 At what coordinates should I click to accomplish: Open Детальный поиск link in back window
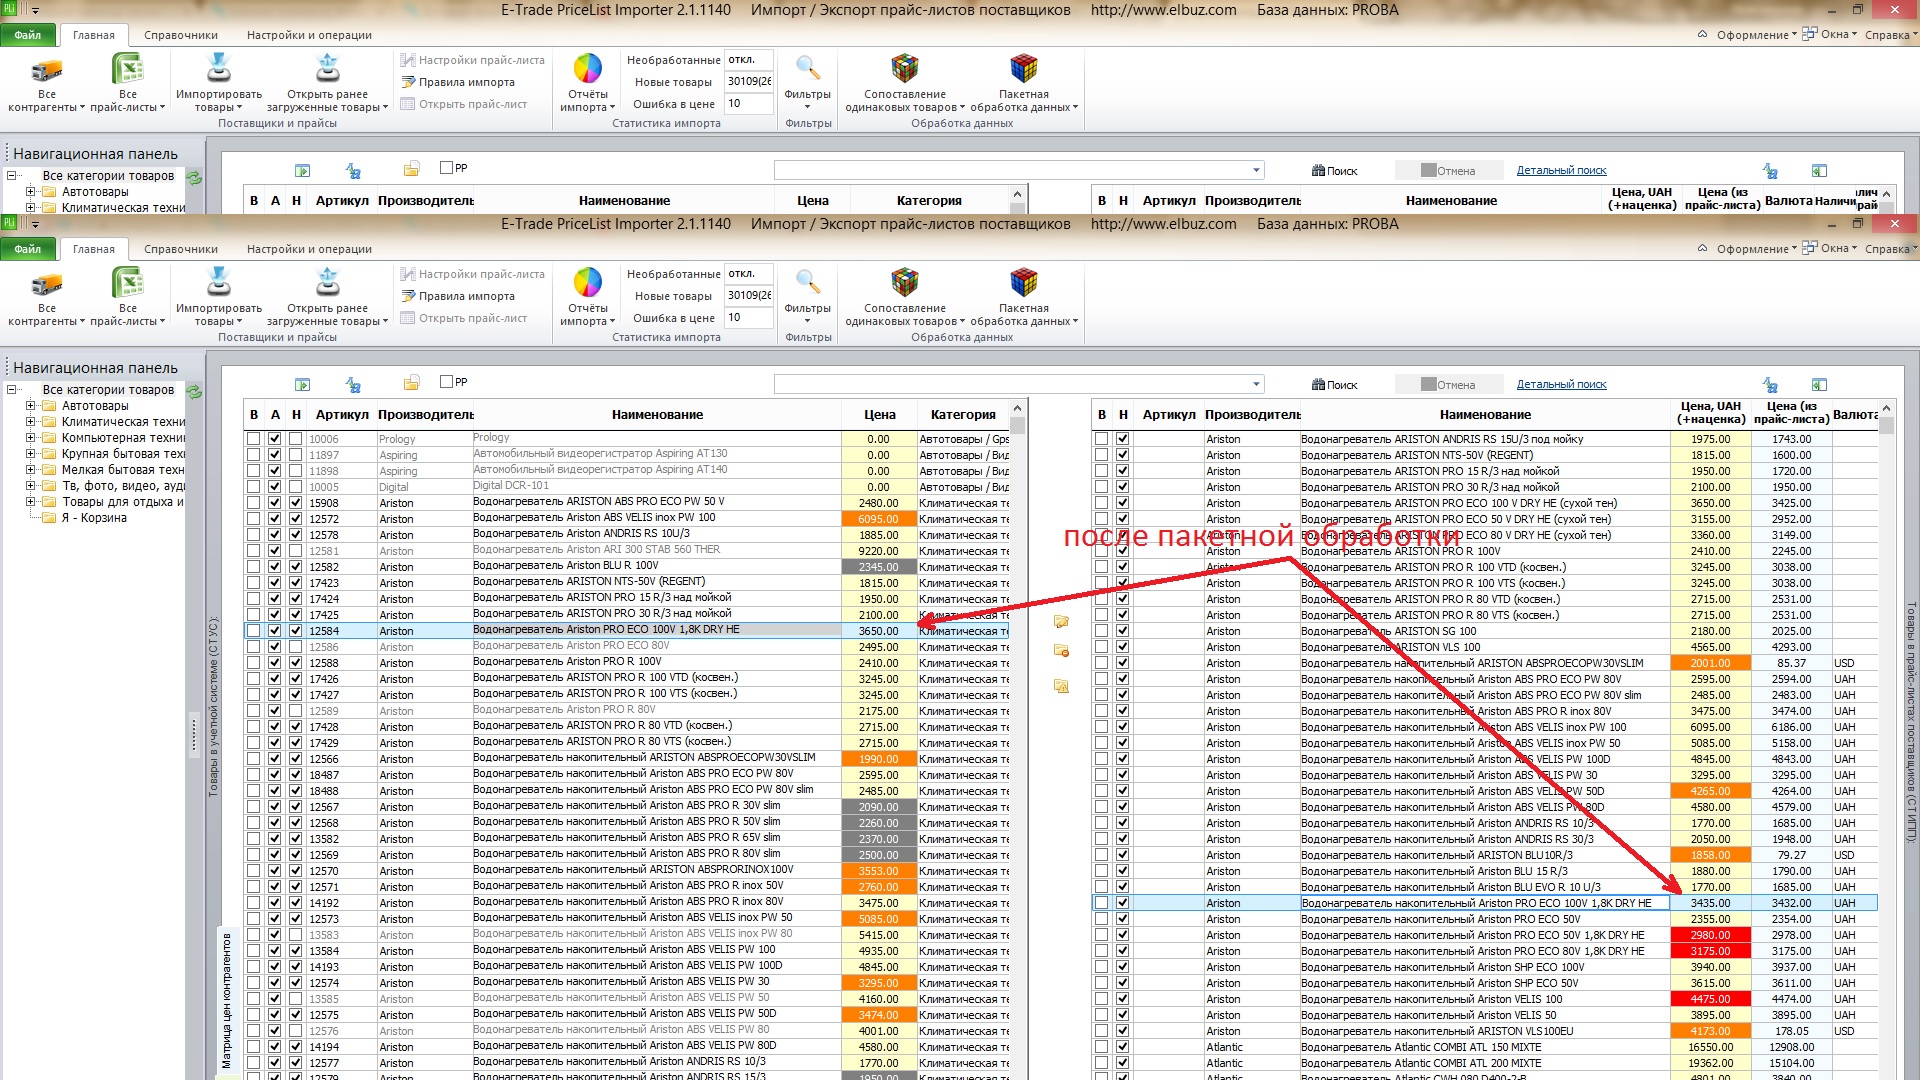point(1561,170)
